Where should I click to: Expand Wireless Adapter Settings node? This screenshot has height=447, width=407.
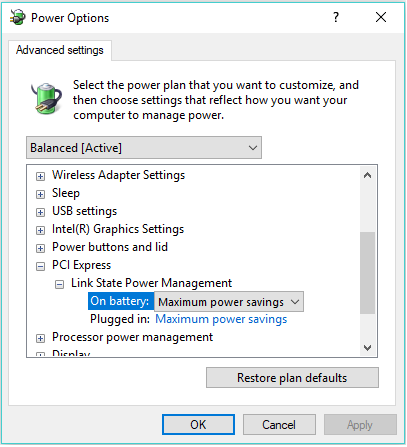click(x=40, y=176)
